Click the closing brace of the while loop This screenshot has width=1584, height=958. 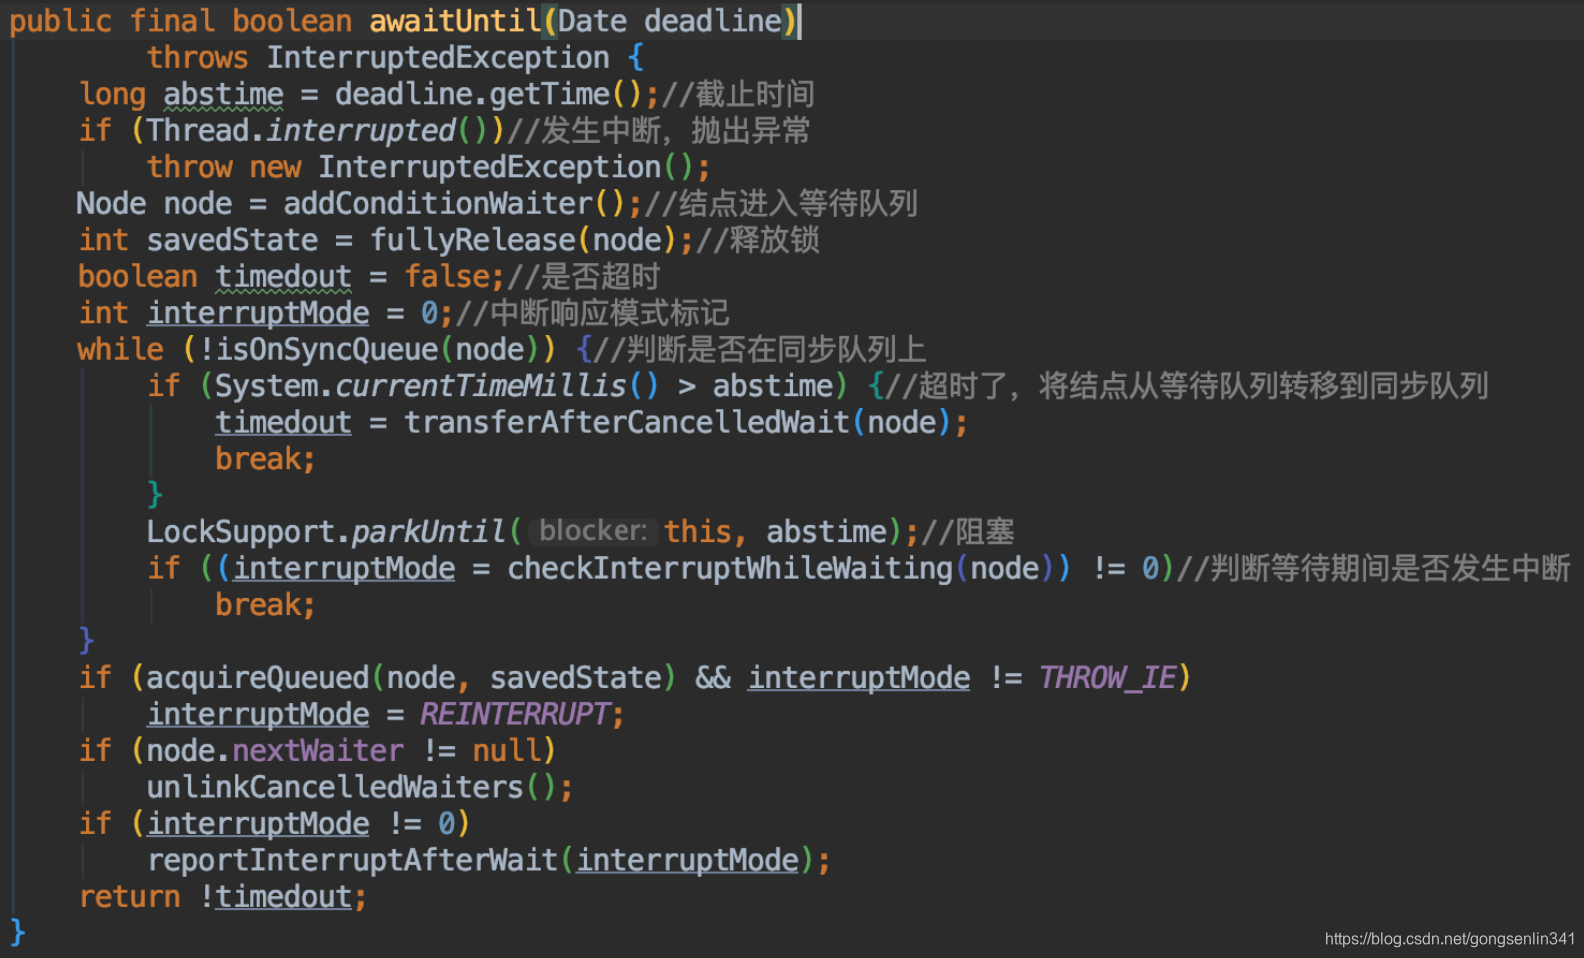(x=86, y=641)
